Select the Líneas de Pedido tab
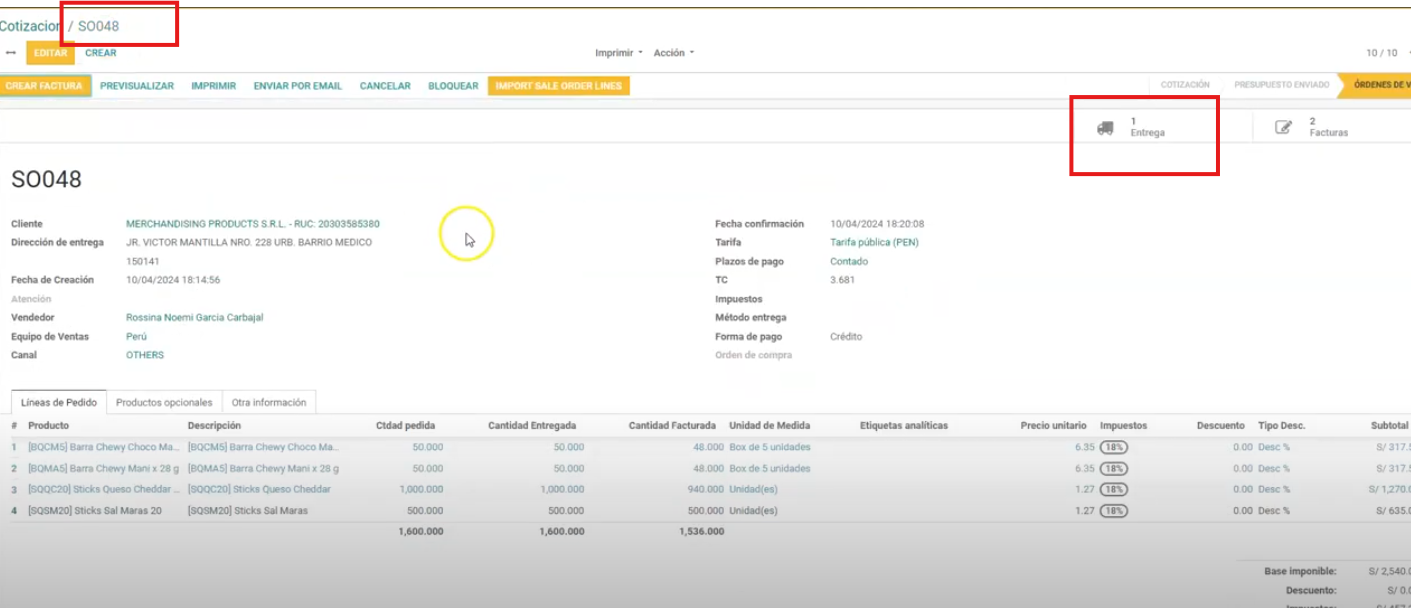Viewport: 1411px width, 608px height. tap(59, 402)
